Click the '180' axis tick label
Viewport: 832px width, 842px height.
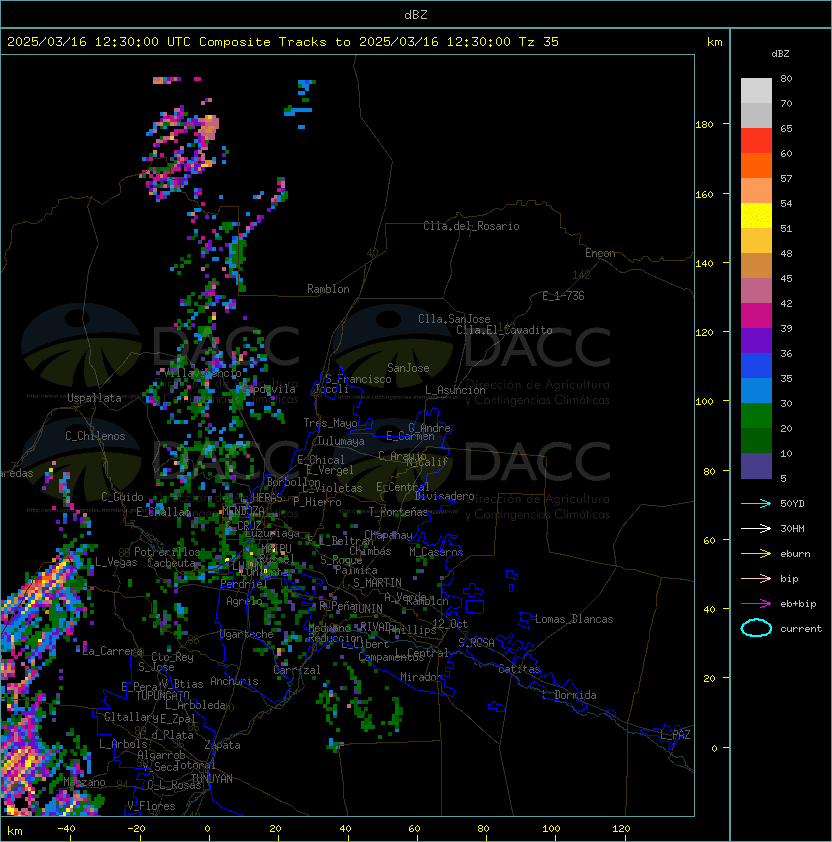tap(704, 125)
